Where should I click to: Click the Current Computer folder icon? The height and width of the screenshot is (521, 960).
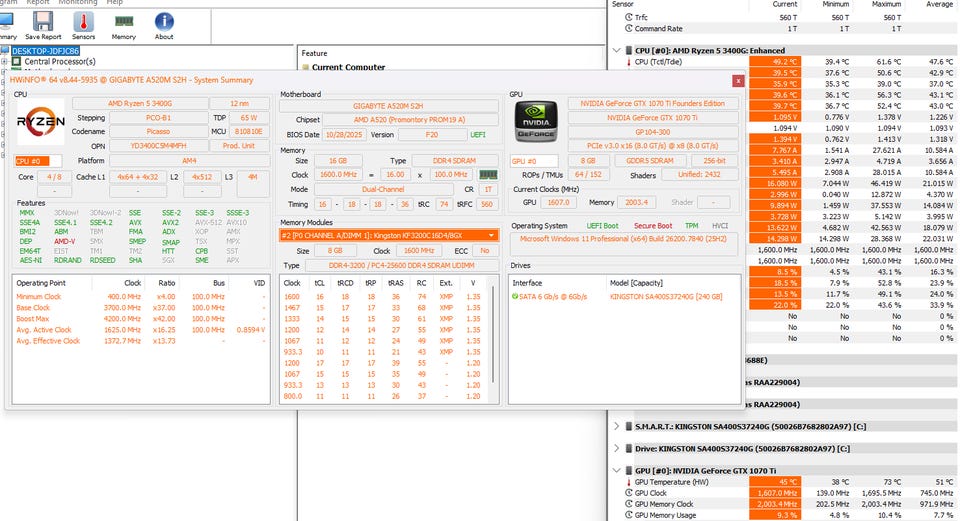click(x=305, y=67)
